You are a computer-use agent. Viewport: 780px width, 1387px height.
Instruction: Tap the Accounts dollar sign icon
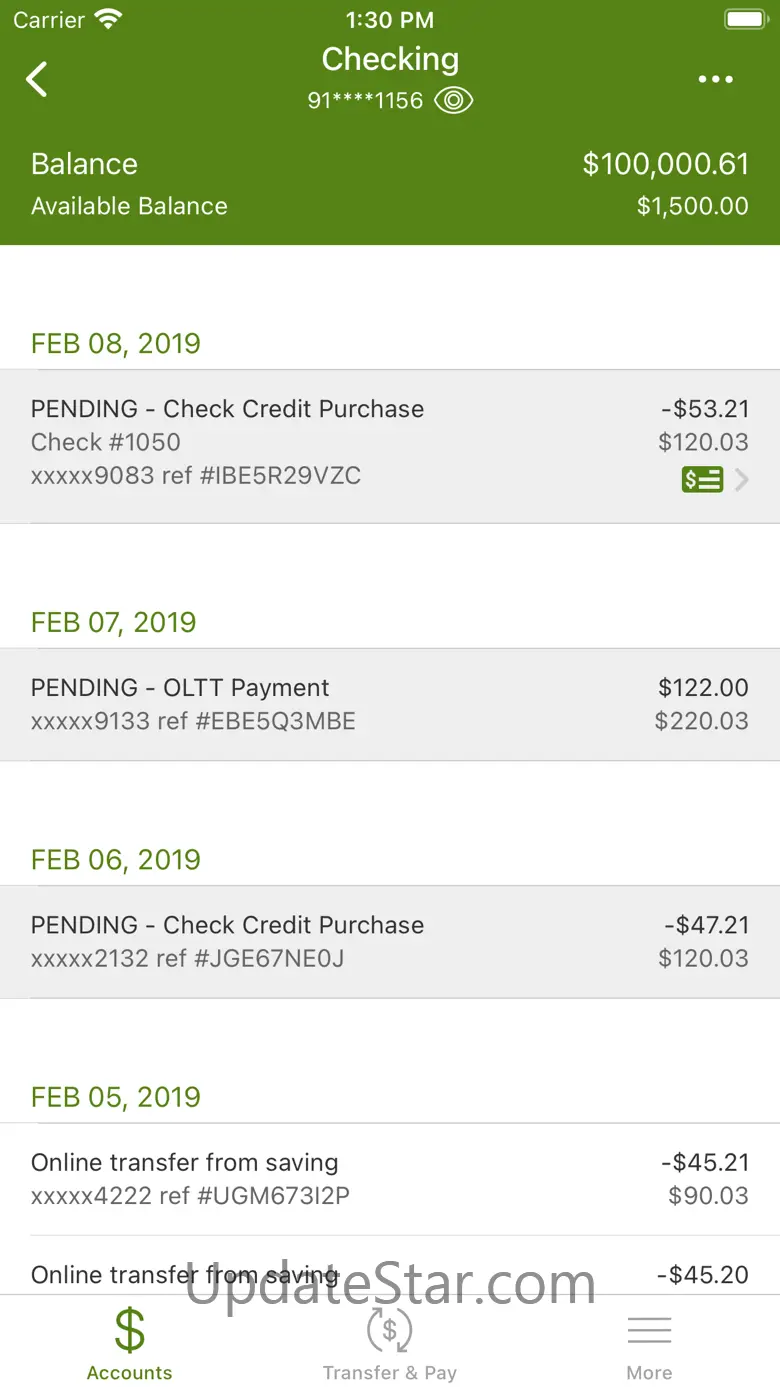129,1330
